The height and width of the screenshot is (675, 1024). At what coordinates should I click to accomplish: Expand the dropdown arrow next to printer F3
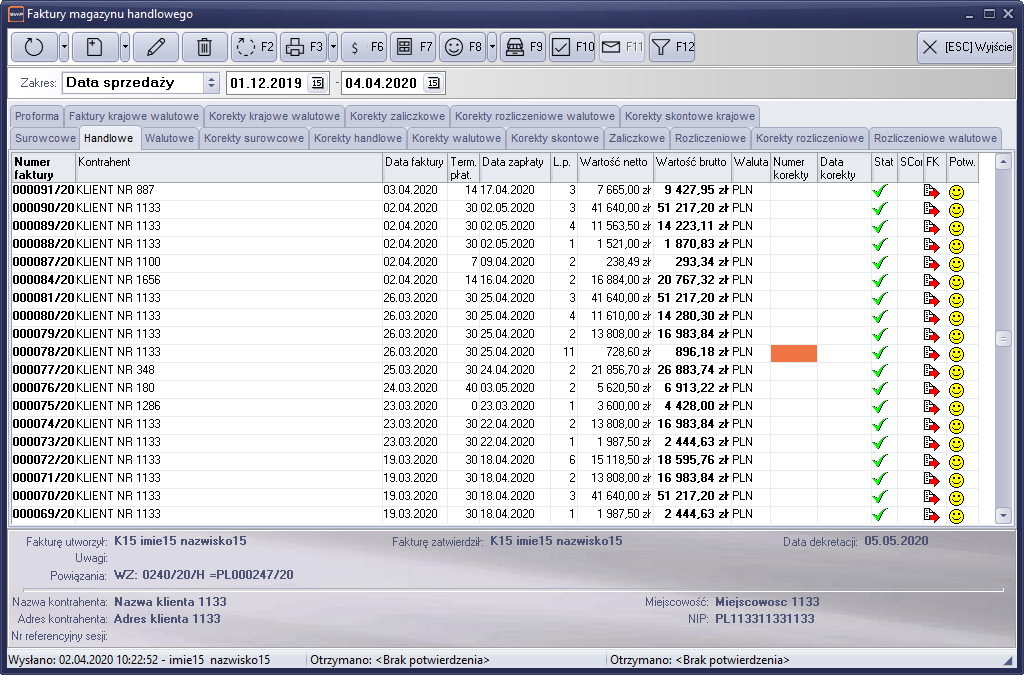point(333,47)
